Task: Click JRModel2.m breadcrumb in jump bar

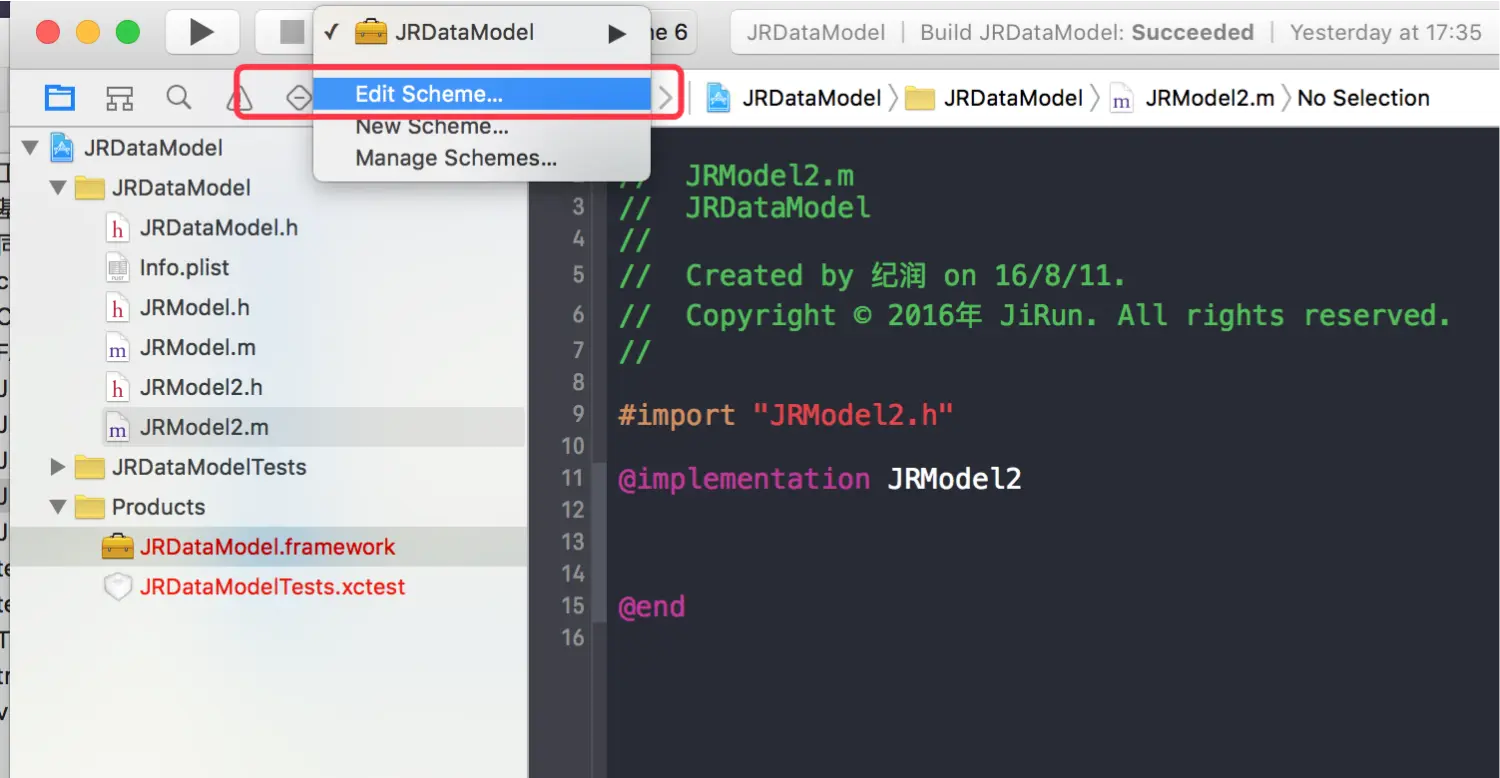Action: (x=1193, y=98)
